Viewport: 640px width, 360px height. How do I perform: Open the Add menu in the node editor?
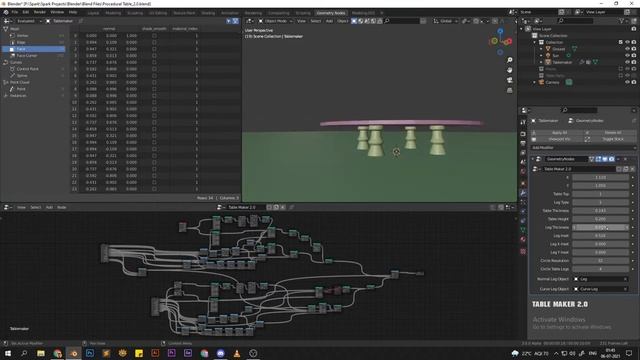tap(49, 207)
